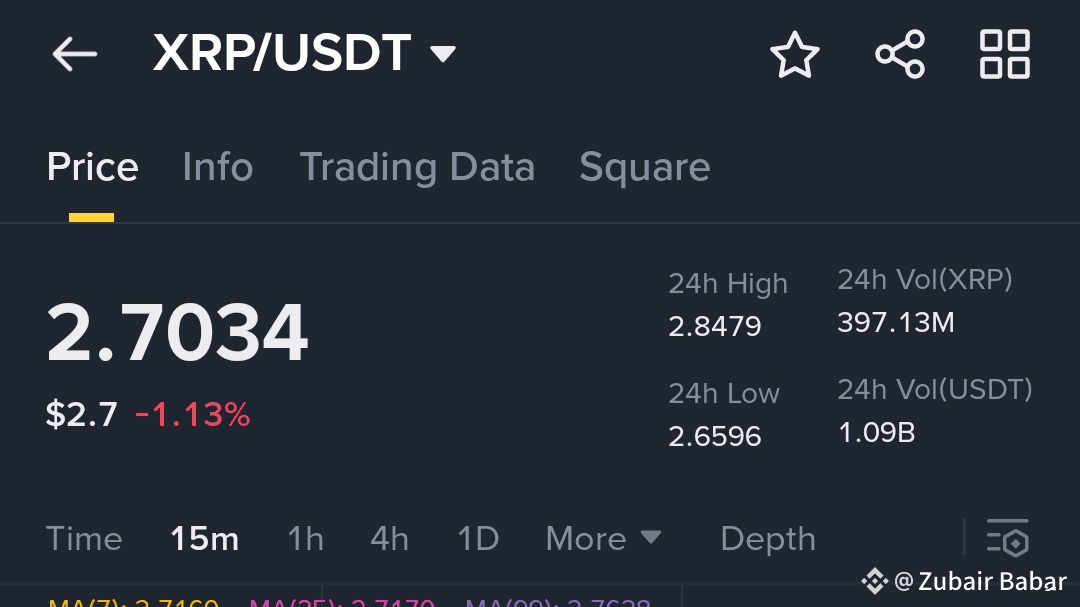
Task: Select the Price tab
Action: pyautogui.click(x=92, y=167)
